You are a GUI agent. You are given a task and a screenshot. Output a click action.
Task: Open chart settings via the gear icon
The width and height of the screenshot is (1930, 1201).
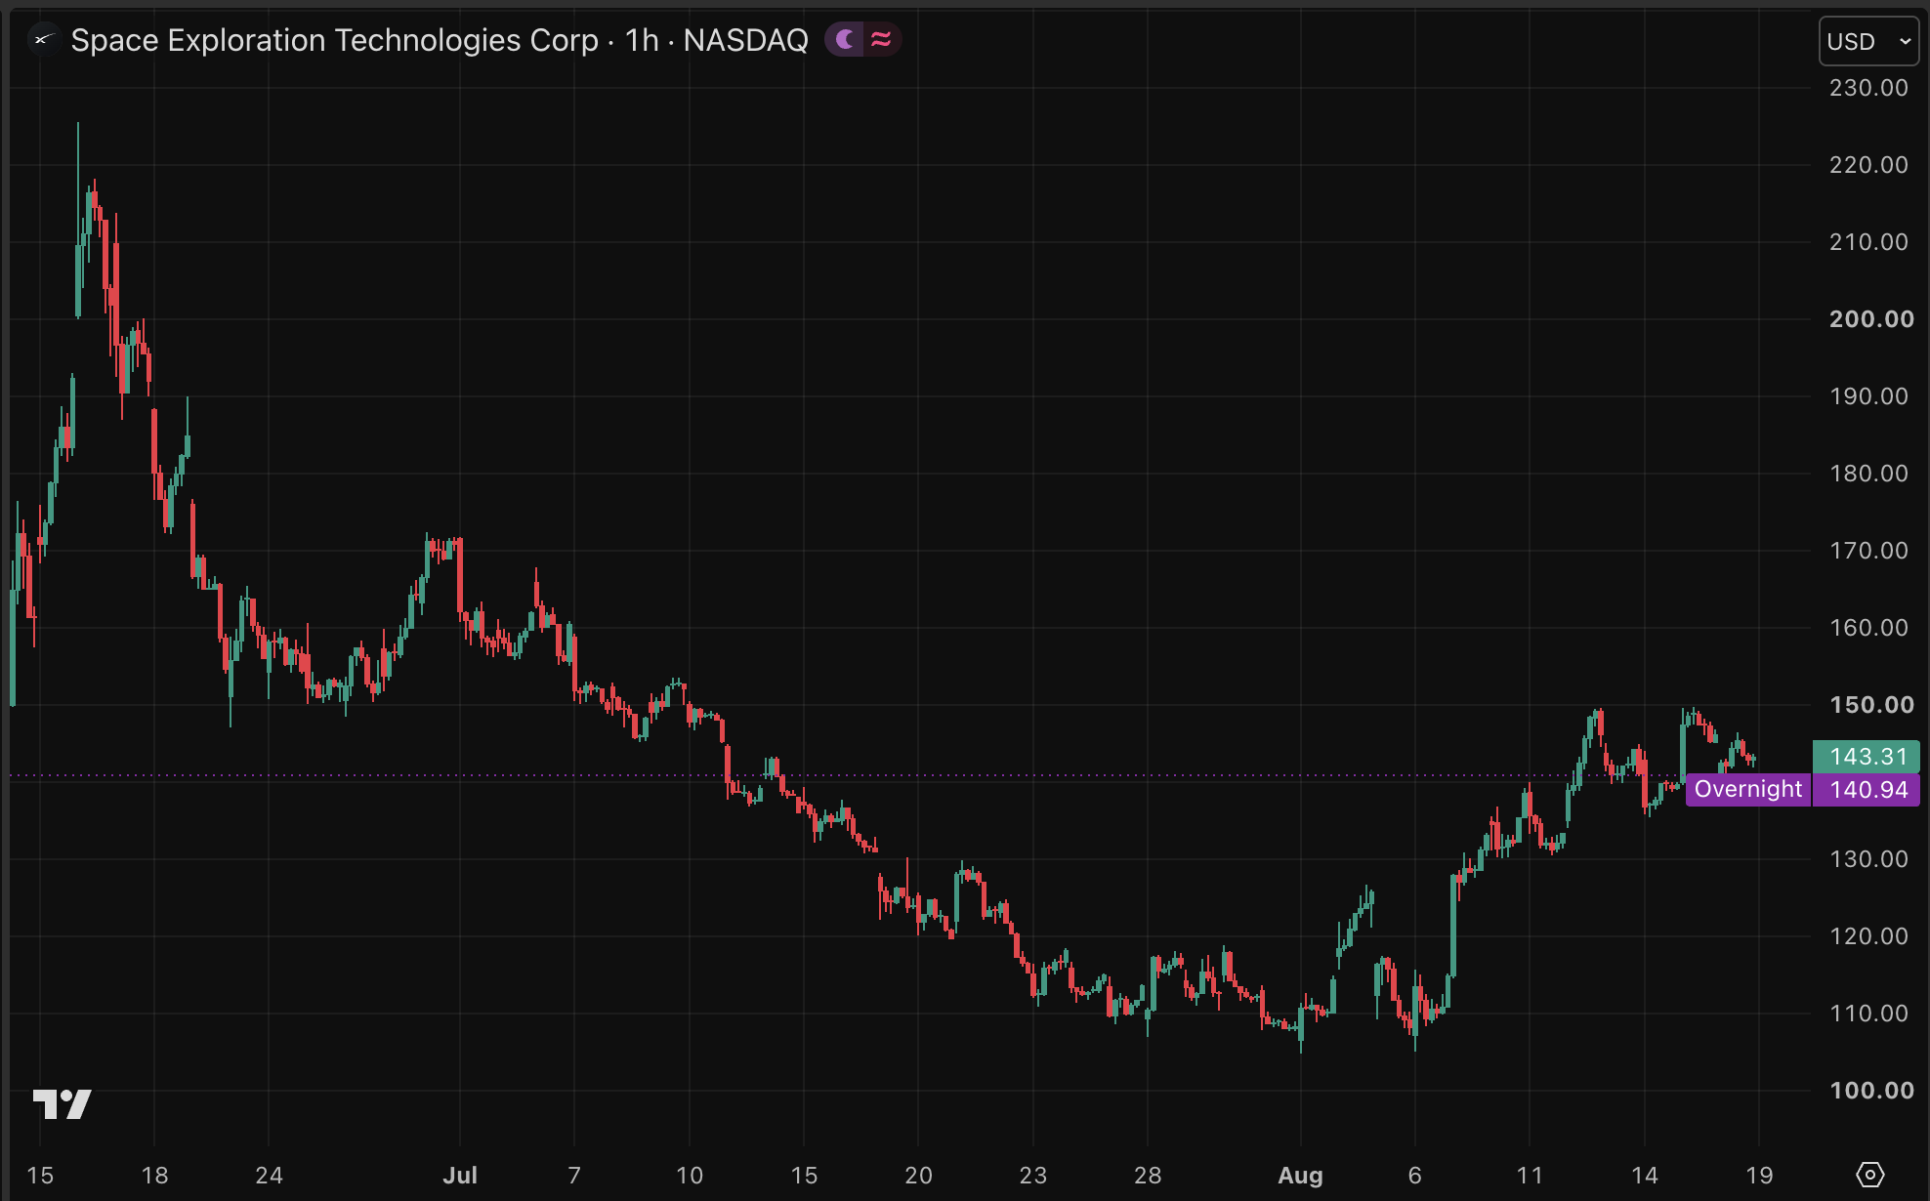(x=1869, y=1174)
